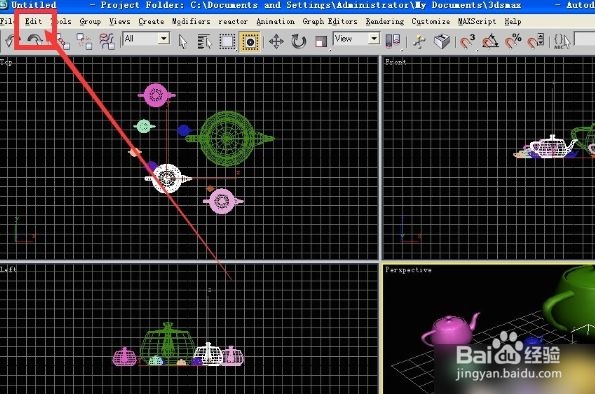The image size is (595, 394).
Task: Select the blue teapot in Top view
Action: pos(184,131)
